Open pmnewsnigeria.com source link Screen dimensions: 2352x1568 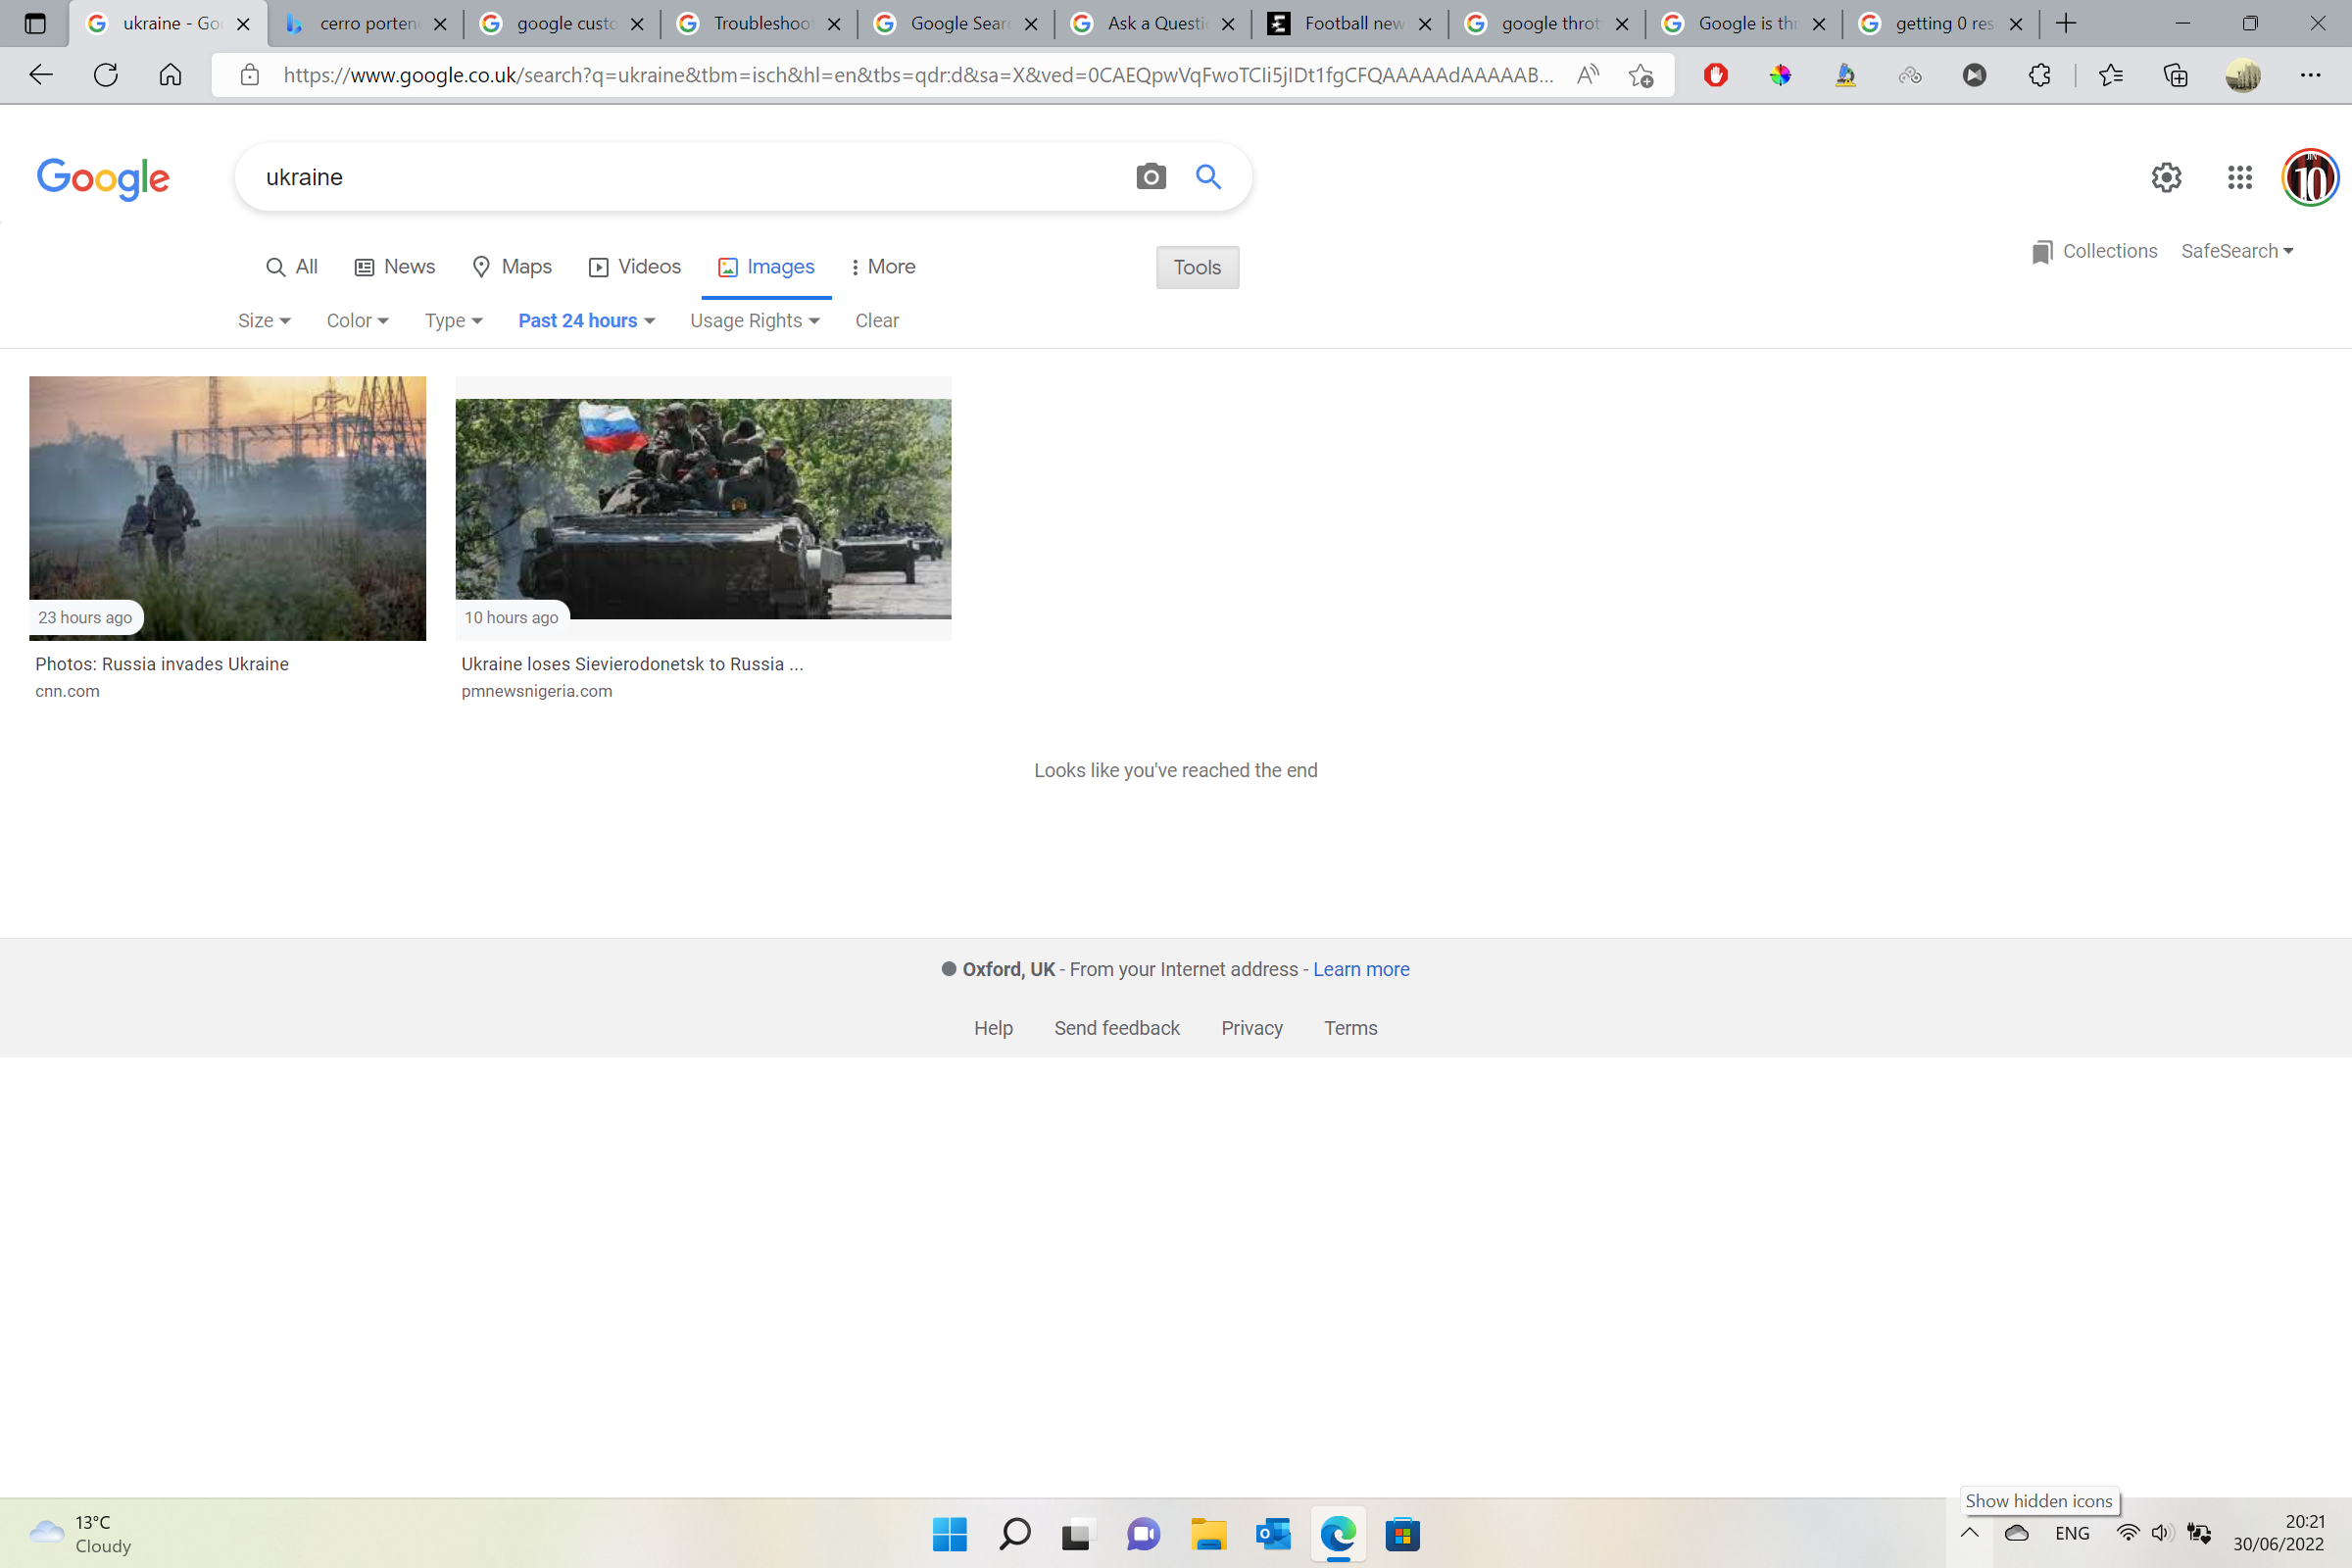pos(537,691)
